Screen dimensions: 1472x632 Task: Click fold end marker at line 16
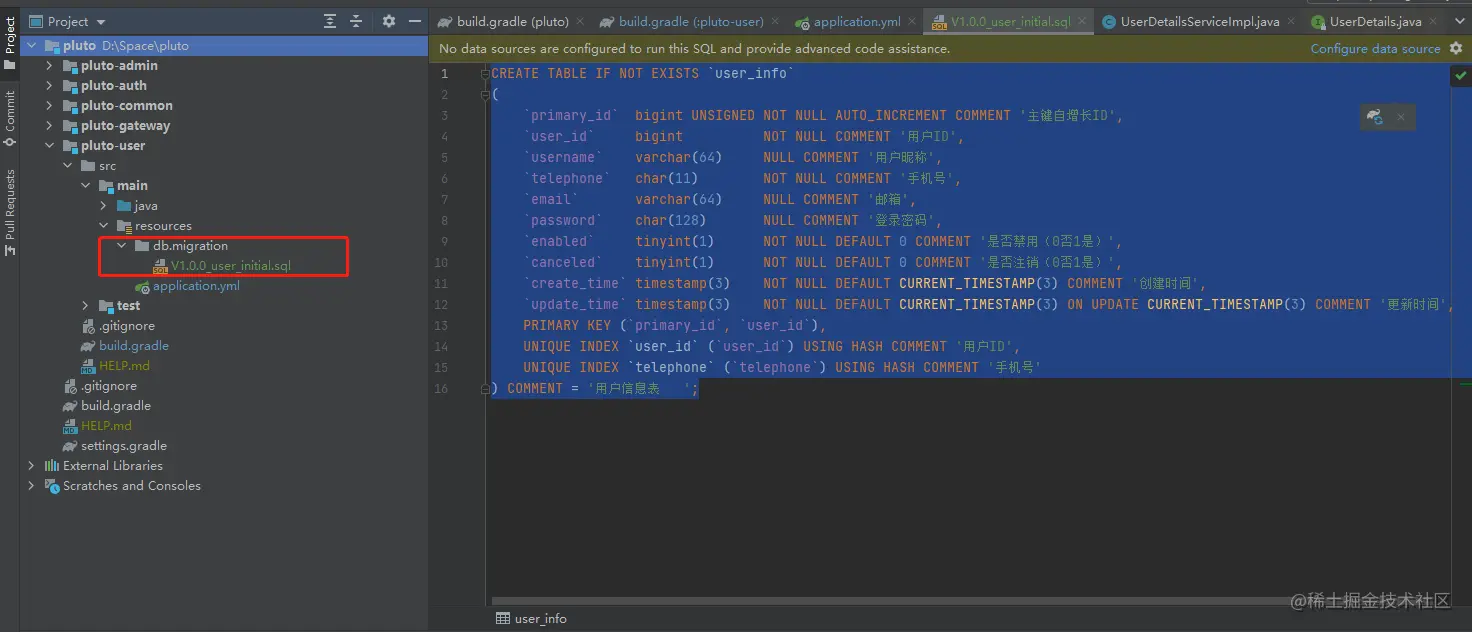point(485,388)
